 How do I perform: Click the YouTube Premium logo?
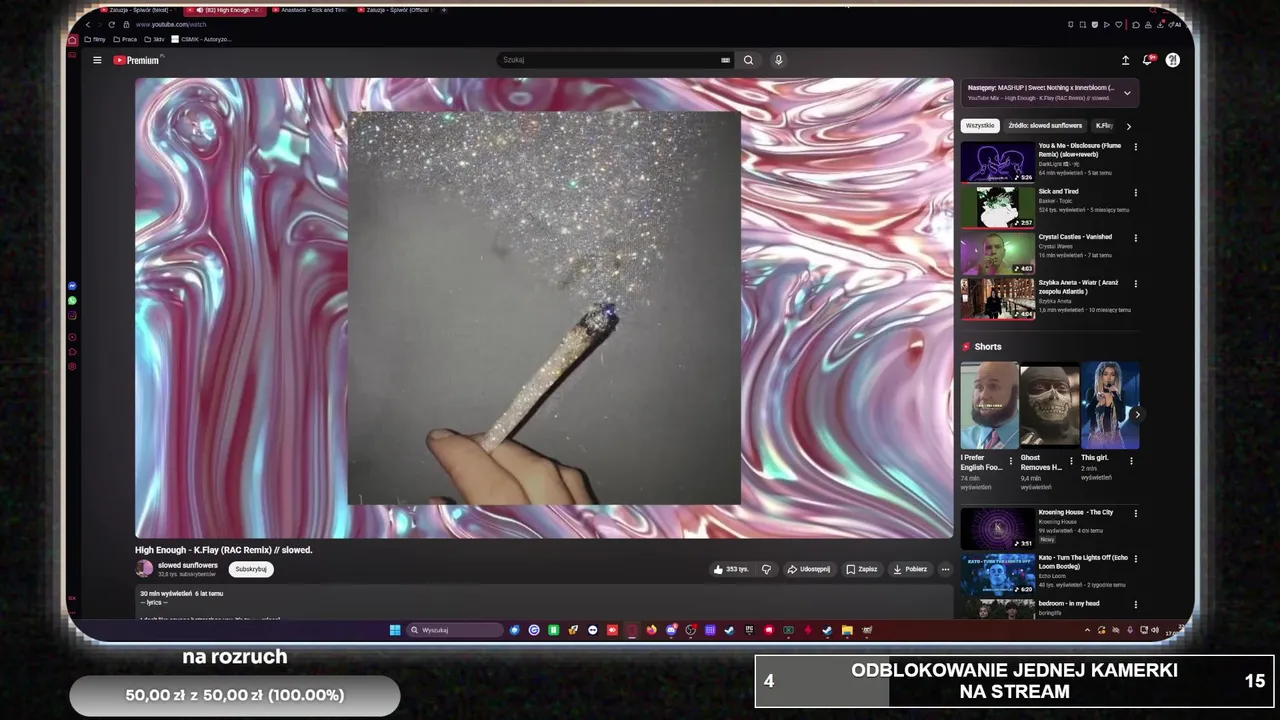(x=137, y=60)
